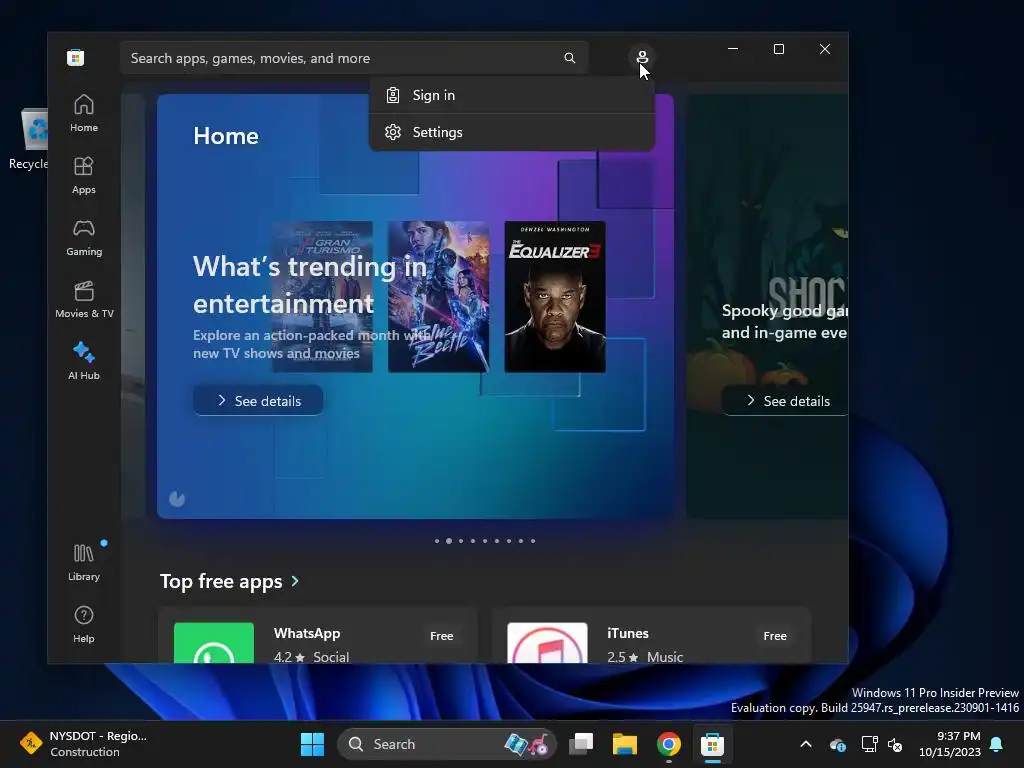Show hidden system tray icons
The height and width of the screenshot is (768, 1024).
806,744
